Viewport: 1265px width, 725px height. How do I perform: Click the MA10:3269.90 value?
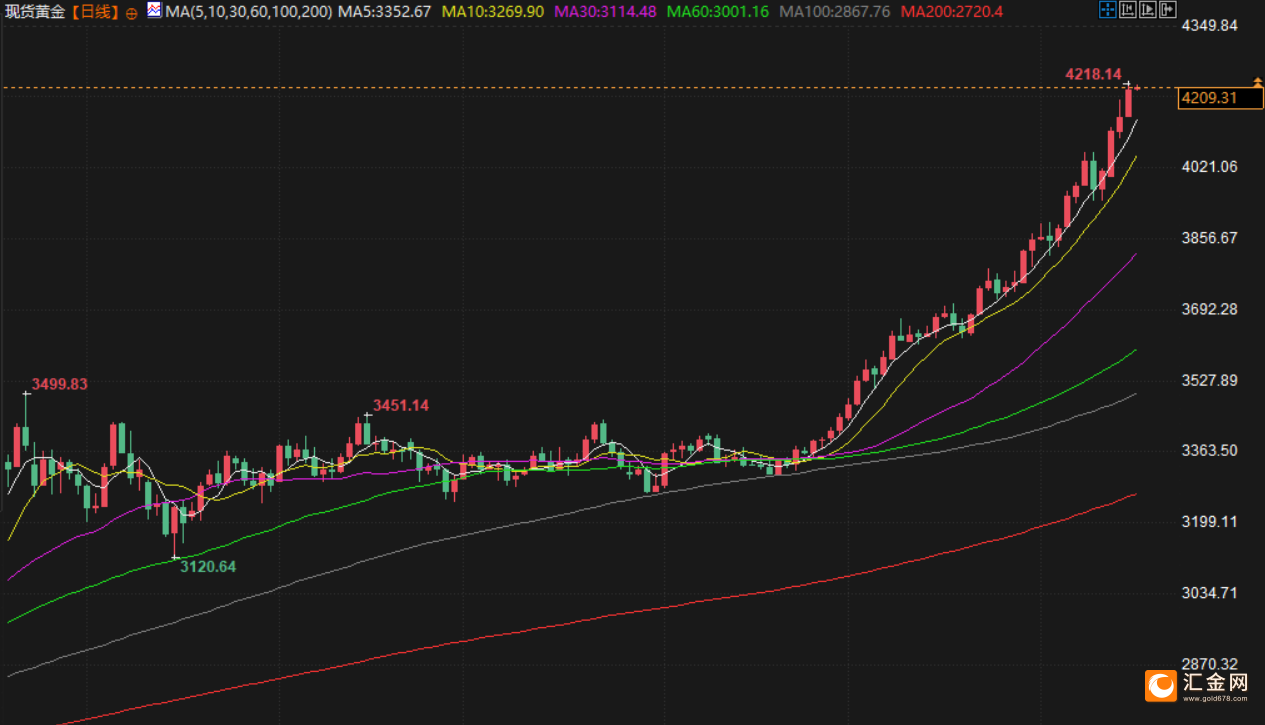493,12
